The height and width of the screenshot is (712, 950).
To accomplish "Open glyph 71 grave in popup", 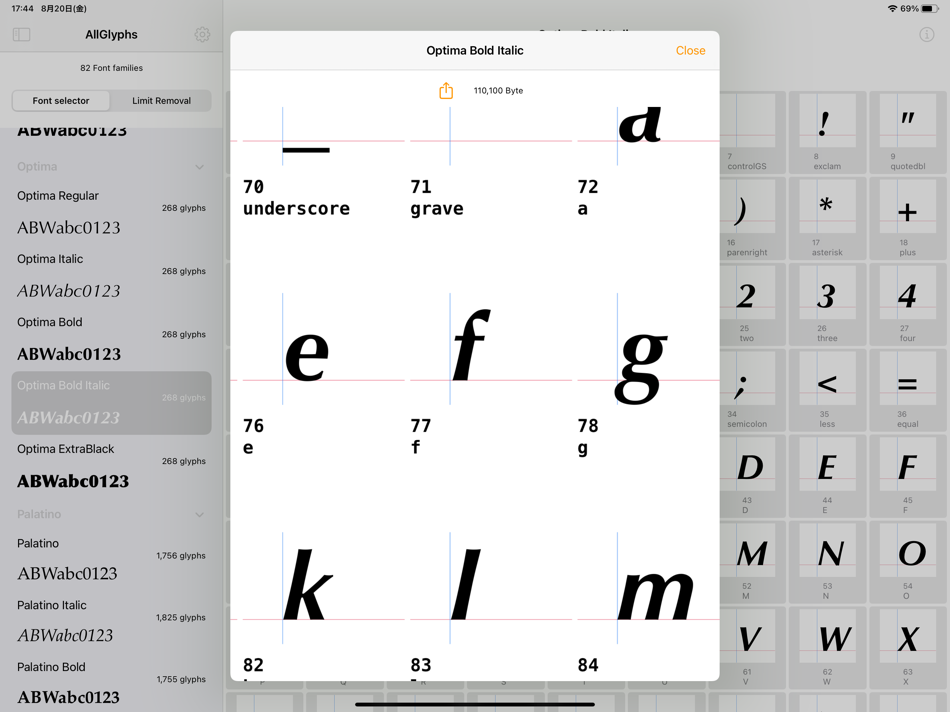I will tap(491, 162).
